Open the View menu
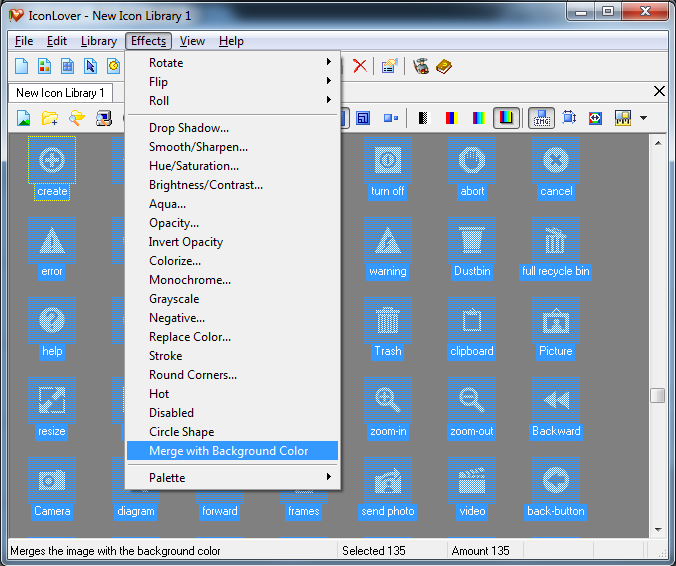The height and width of the screenshot is (566, 676). pos(192,41)
